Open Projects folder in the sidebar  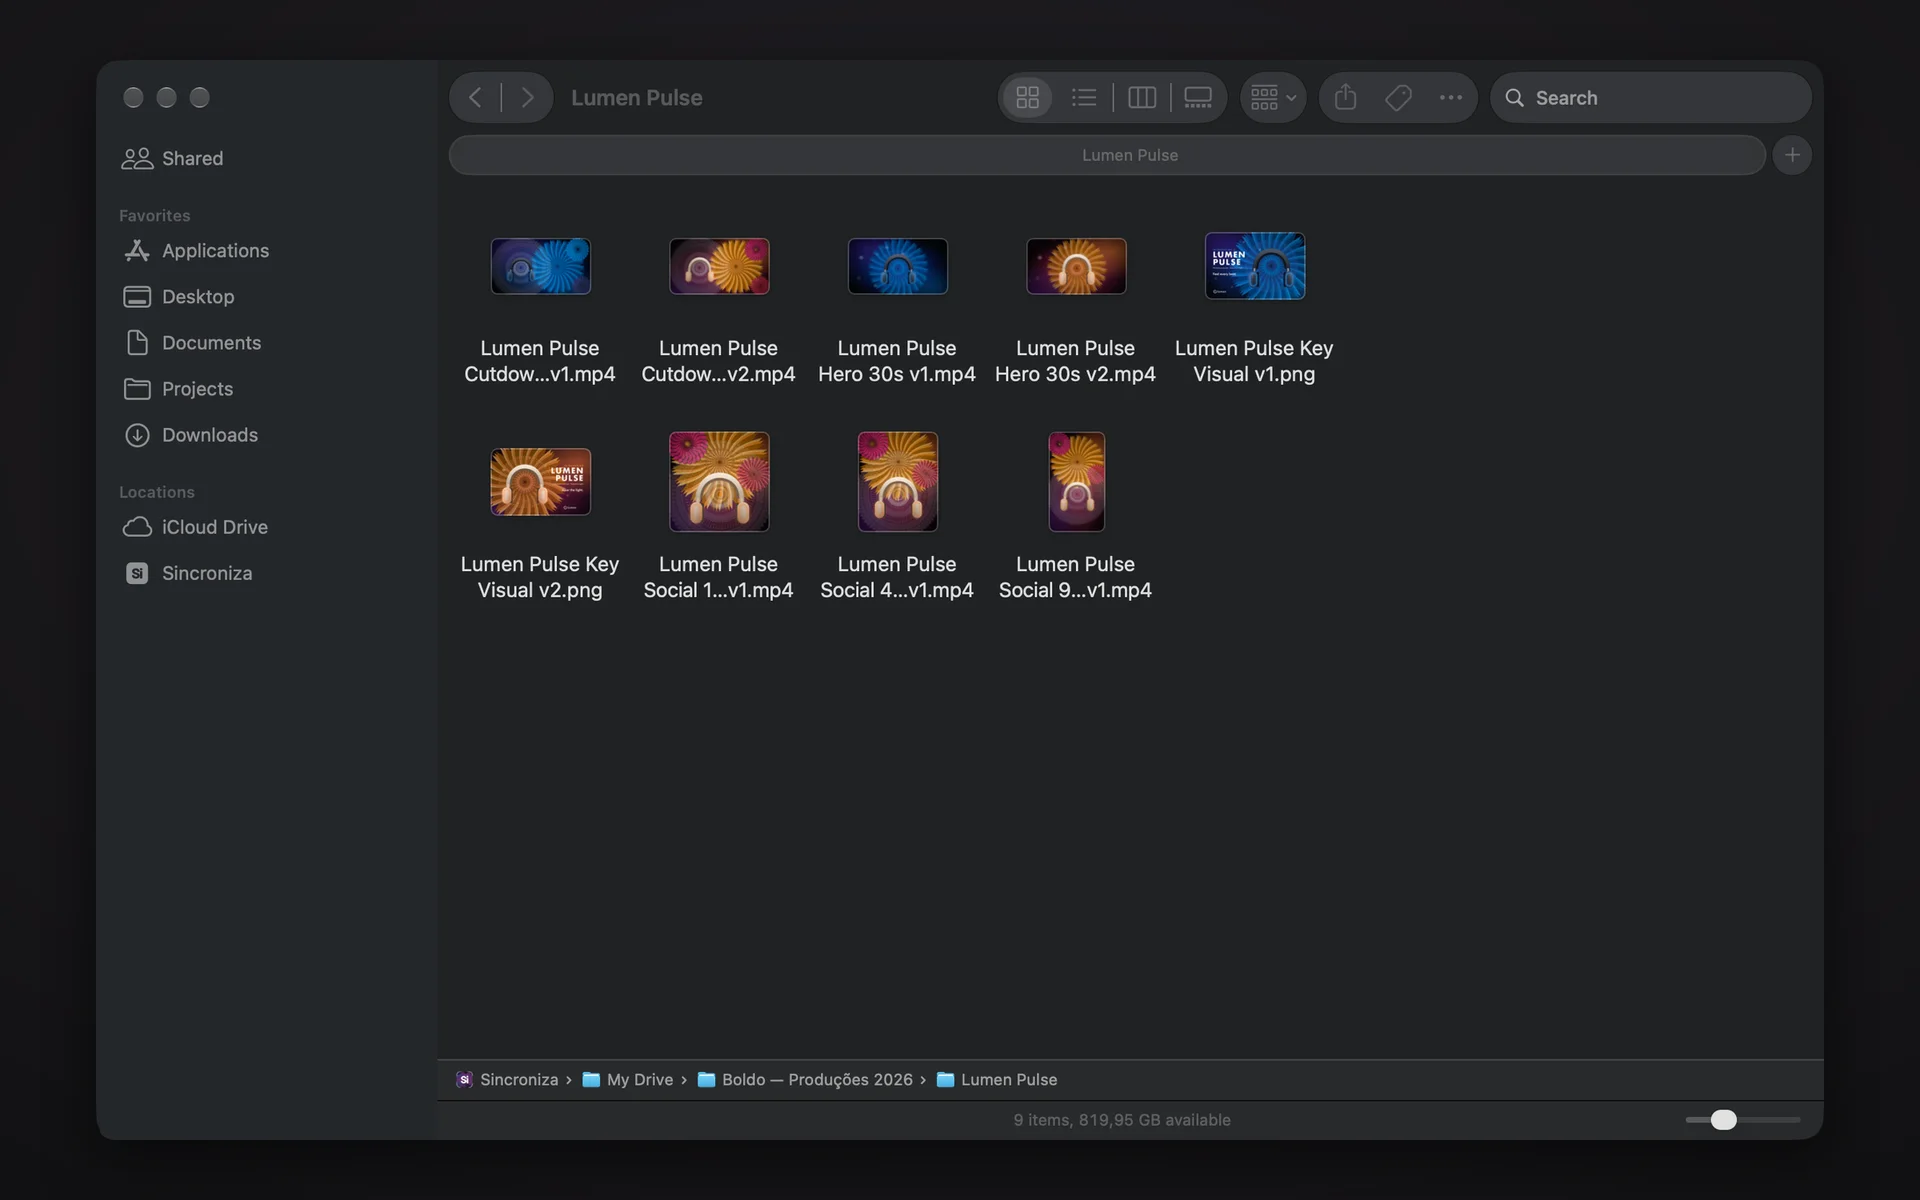tap(178, 388)
